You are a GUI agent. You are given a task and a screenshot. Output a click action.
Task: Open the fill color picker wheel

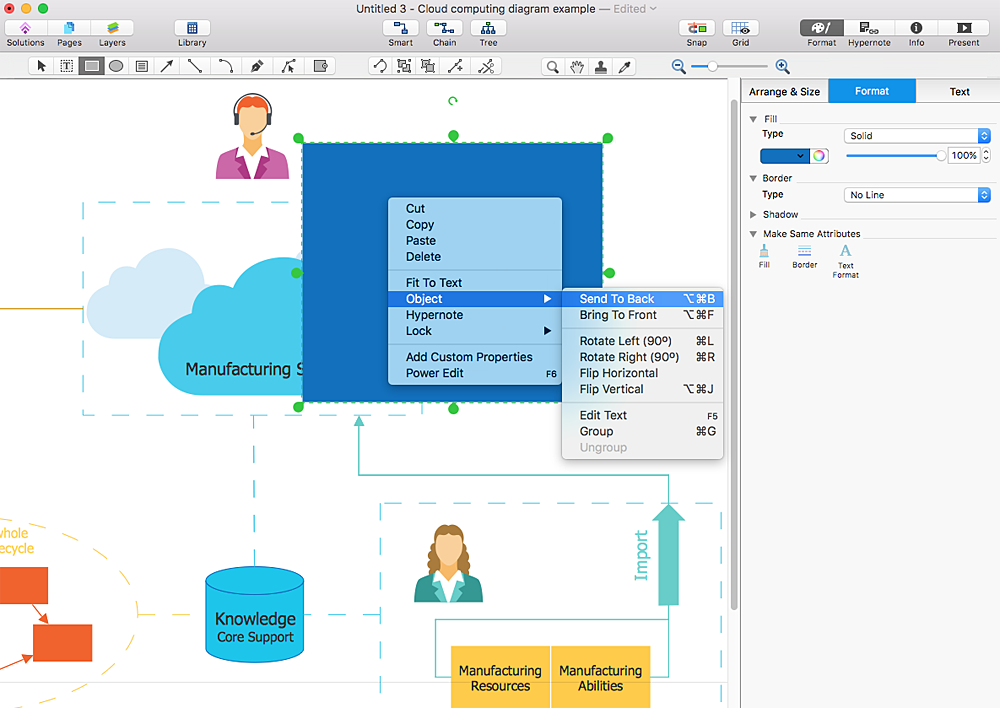[821, 156]
